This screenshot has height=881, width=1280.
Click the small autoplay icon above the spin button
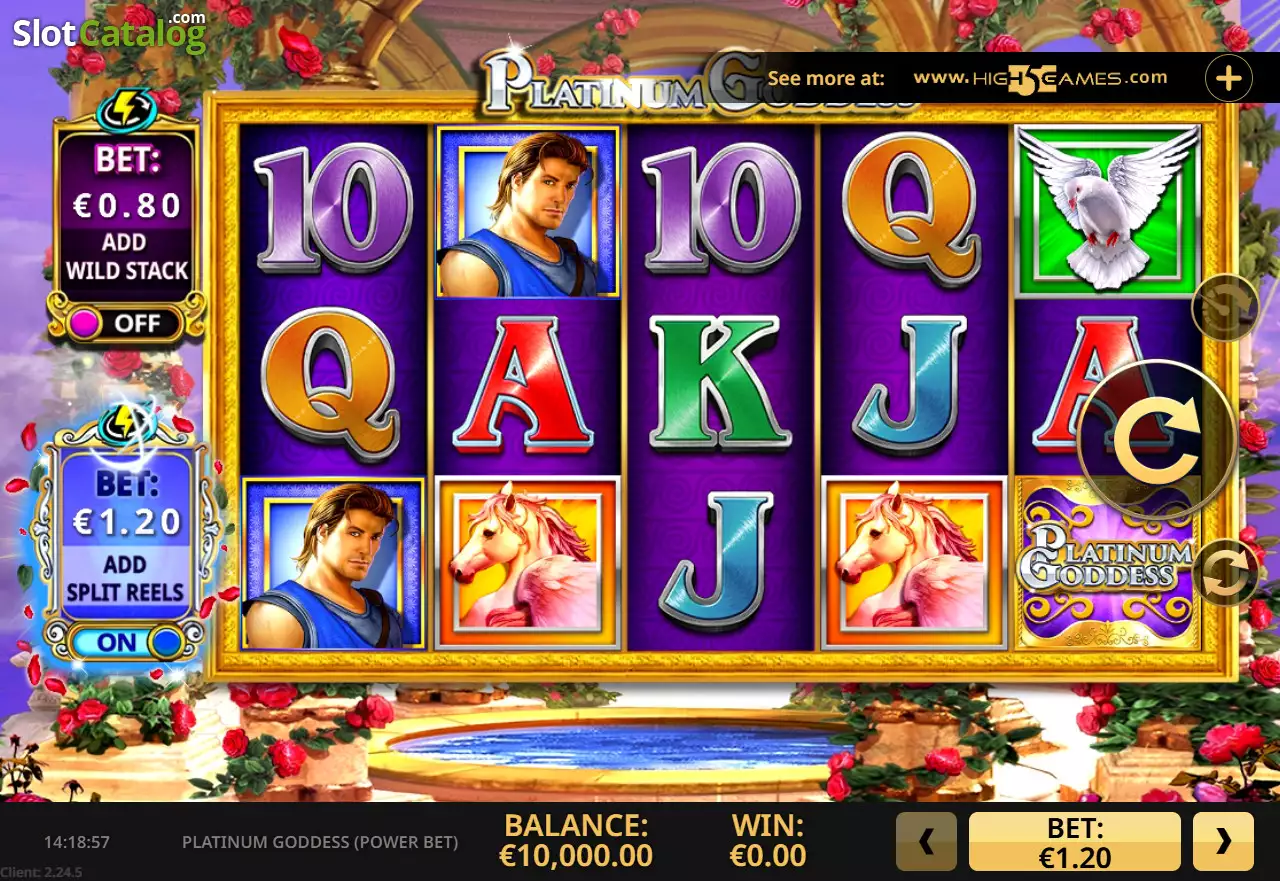point(1225,307)
